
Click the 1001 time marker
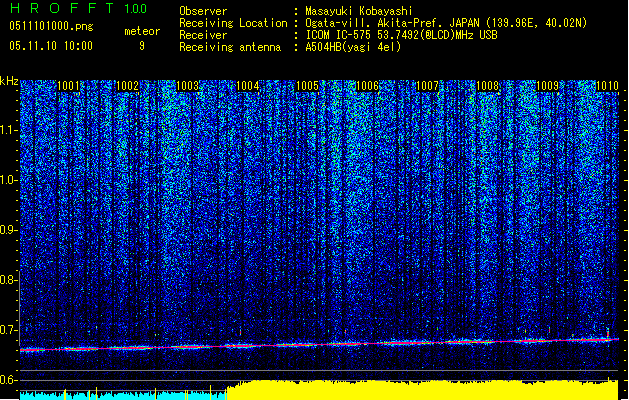(68, 86)
